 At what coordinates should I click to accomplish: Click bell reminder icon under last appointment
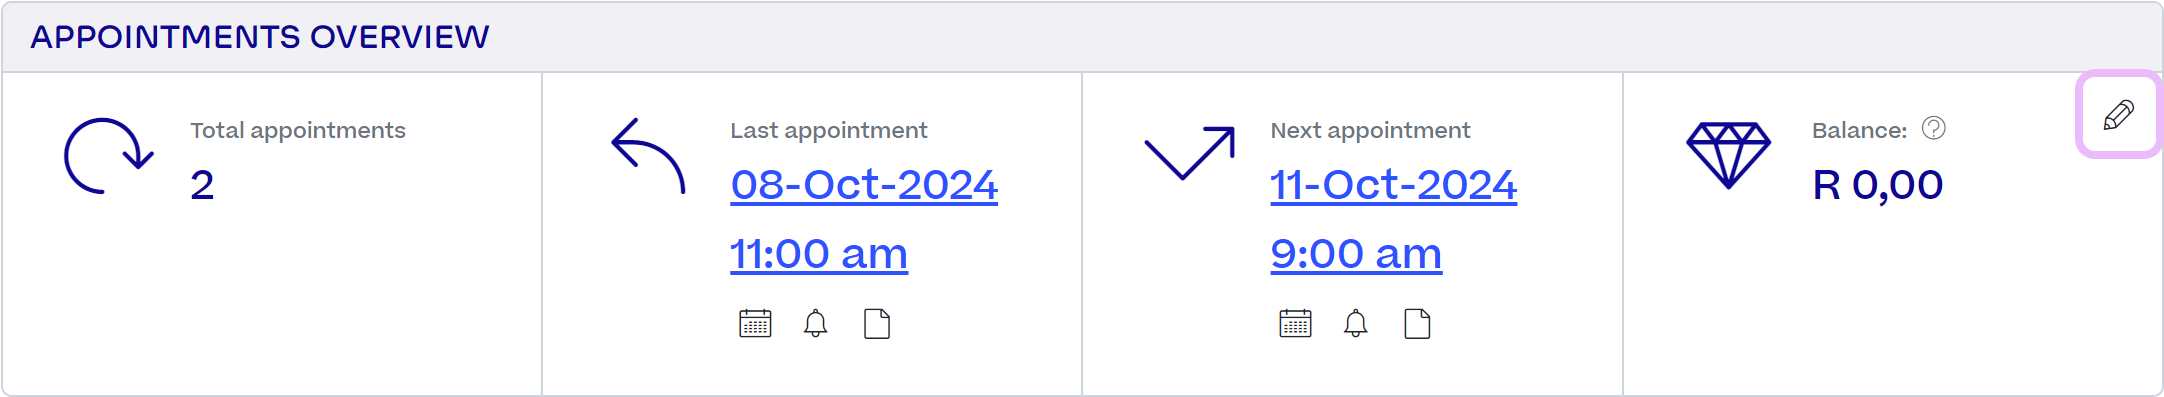tap(816, 324)
